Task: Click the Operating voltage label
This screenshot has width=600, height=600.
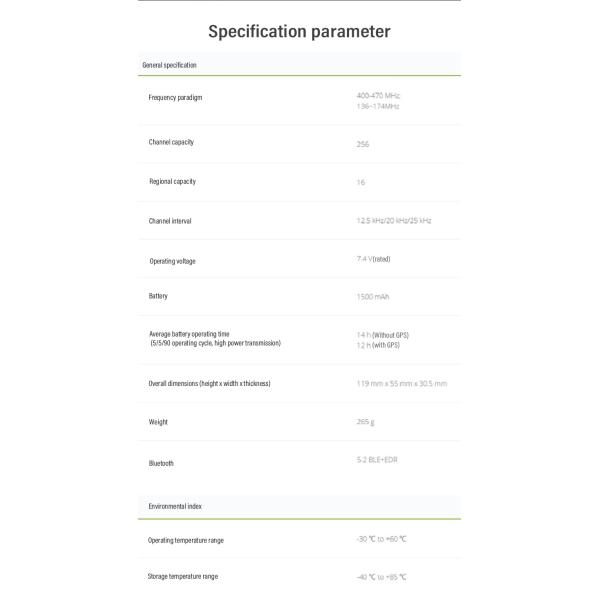Action: pyautogui.click(x=172, y=261)
